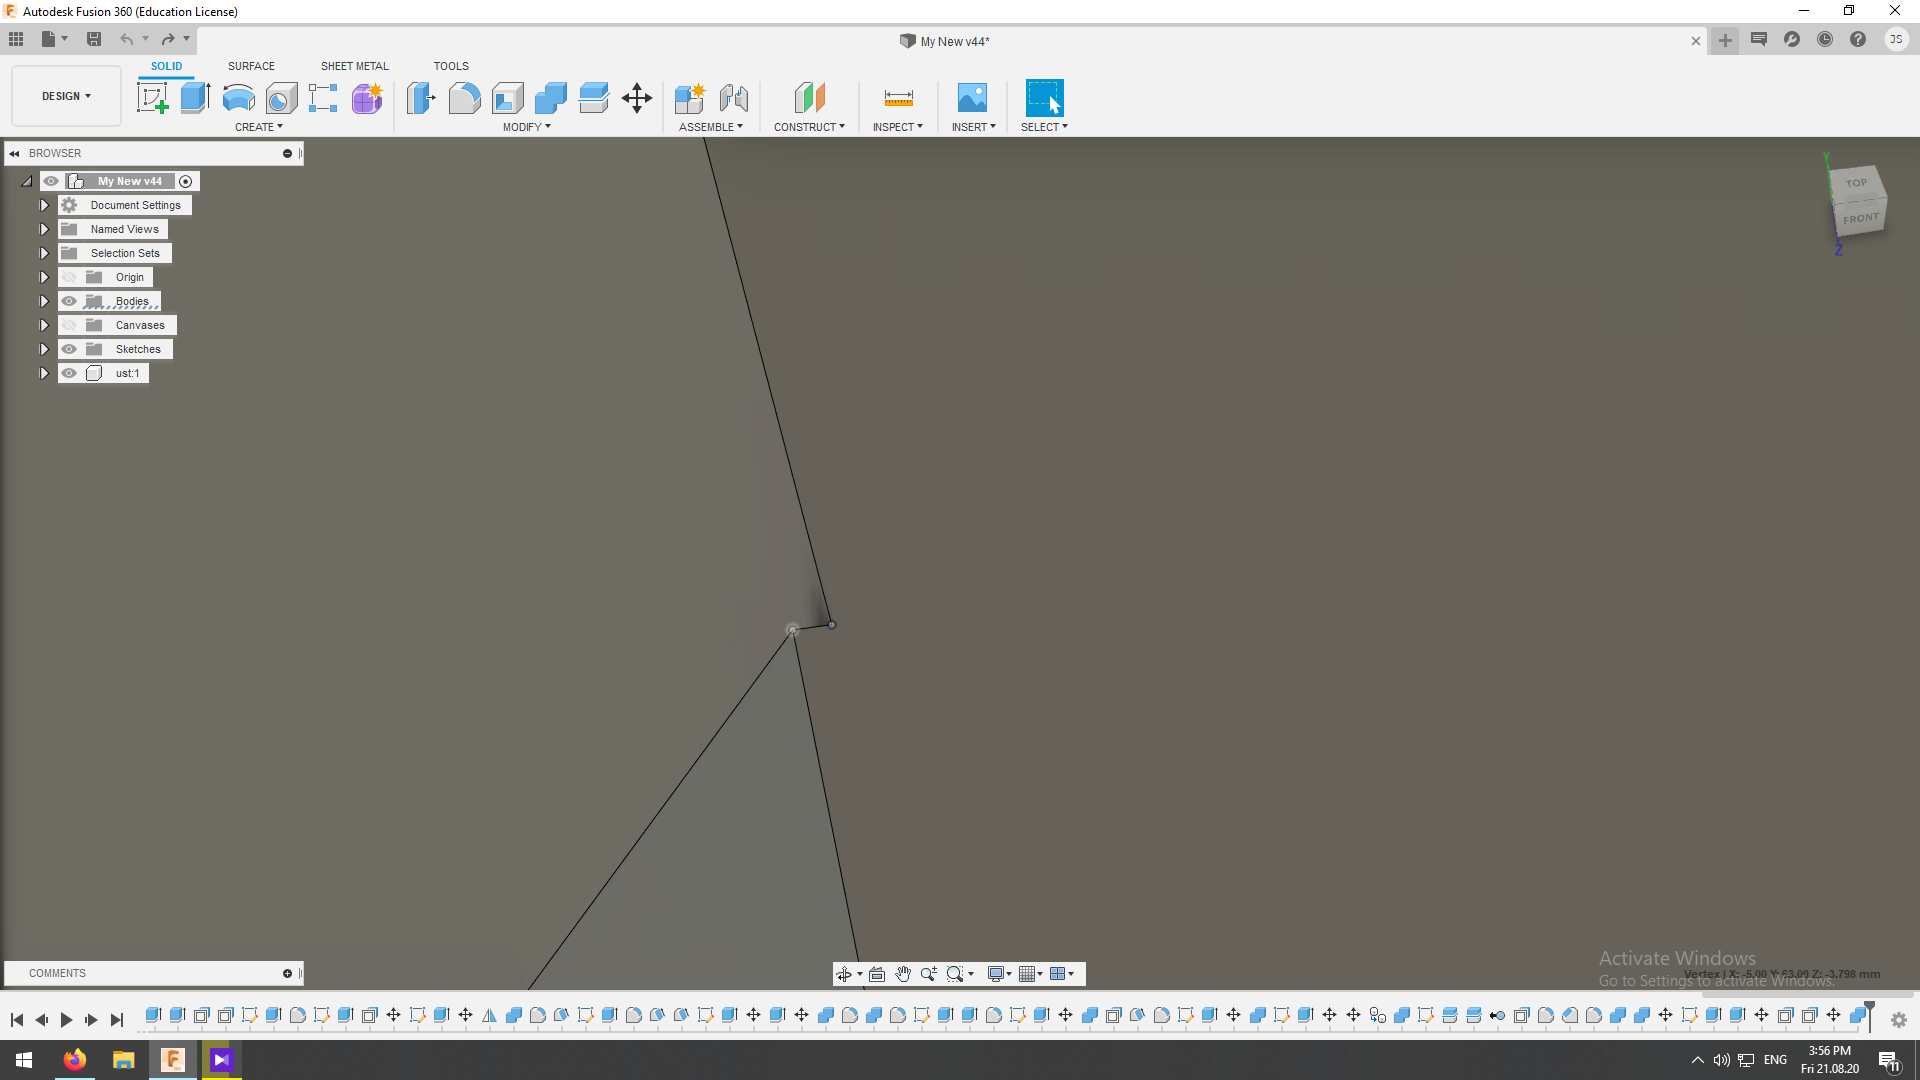This screenshot has height=1080, width=1920.
Task: Switch to the SHEET METAL tab
Action: (354, 65)
